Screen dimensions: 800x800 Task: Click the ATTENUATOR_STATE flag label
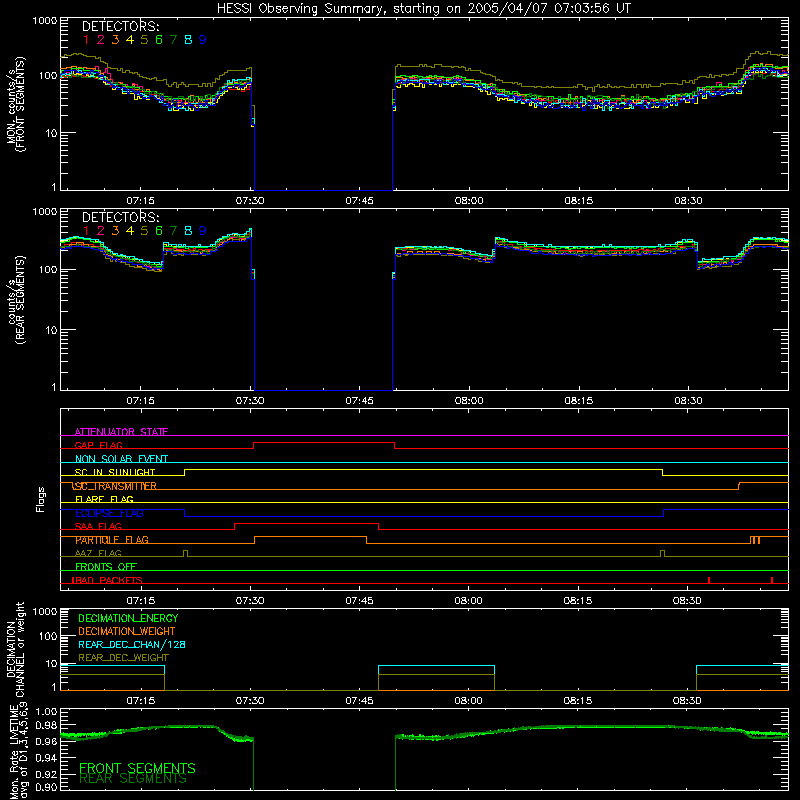pyautogui.click(x=121, y=432)
